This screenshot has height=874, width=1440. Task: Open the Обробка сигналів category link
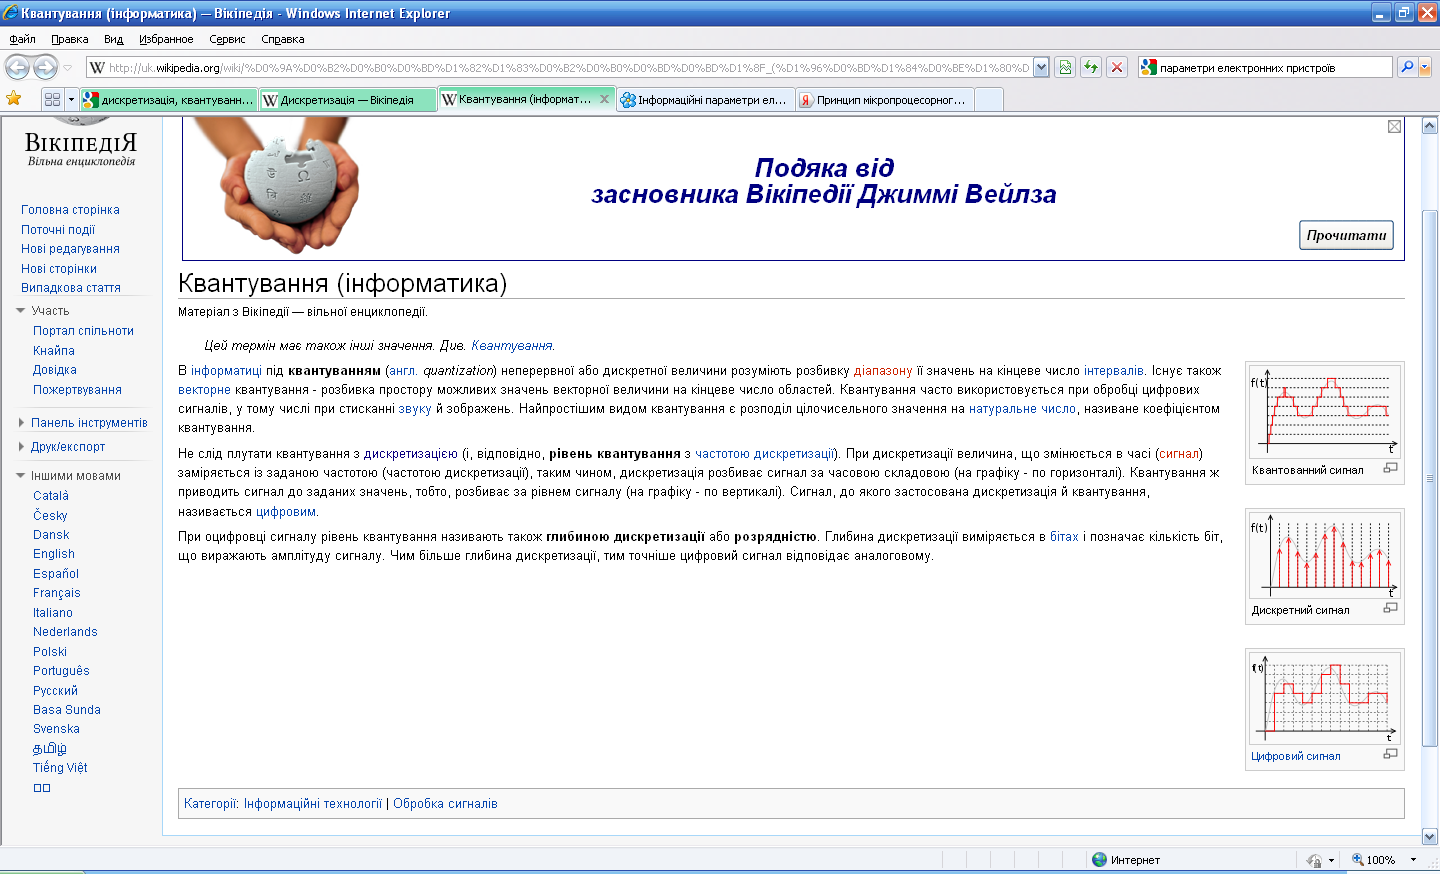pyautogui.click(x=445, y=804)
